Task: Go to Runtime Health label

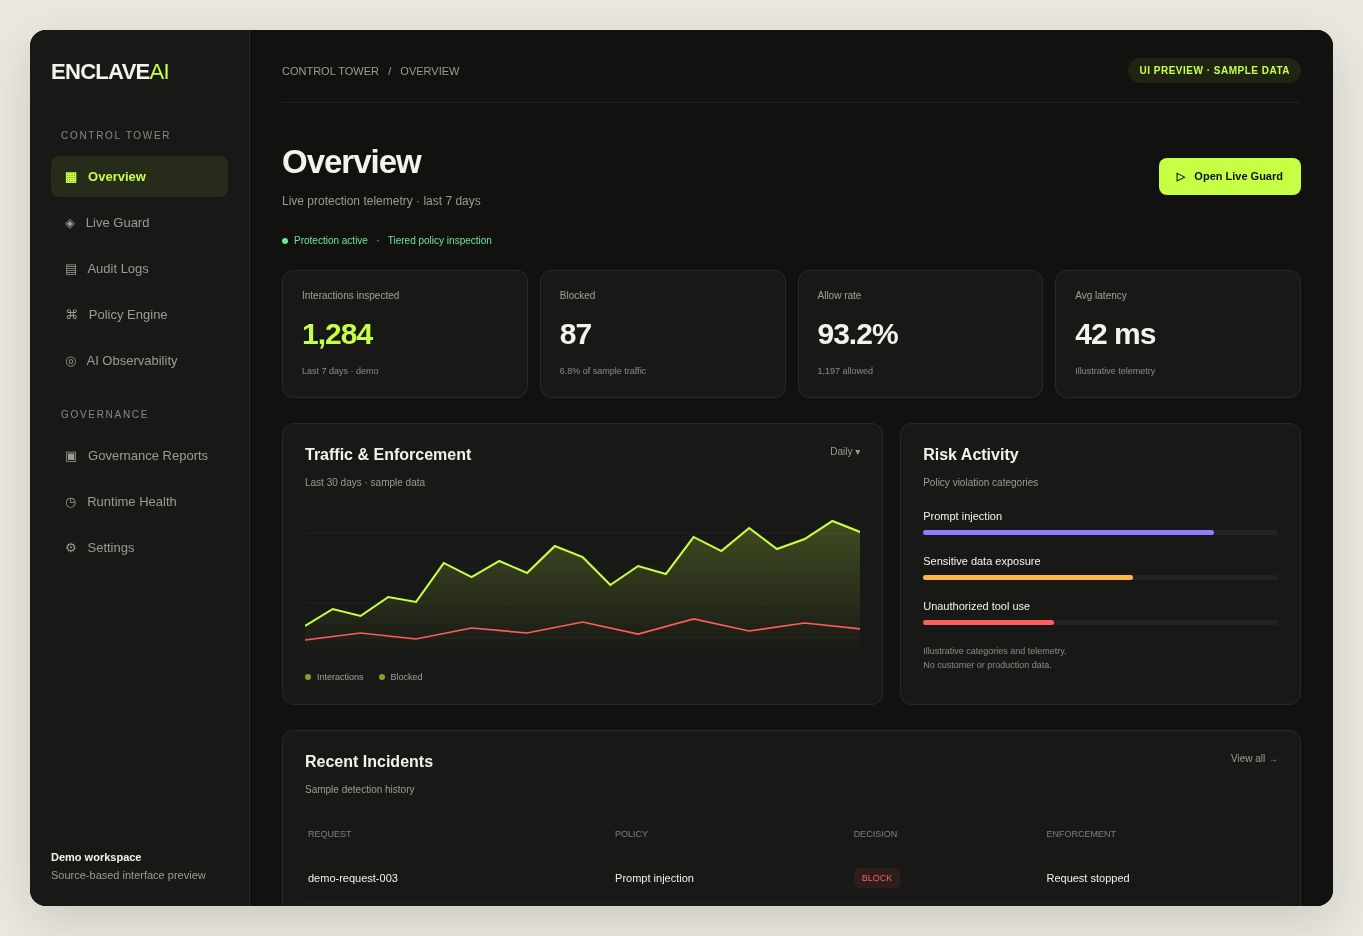Action: tap(132, 502)
